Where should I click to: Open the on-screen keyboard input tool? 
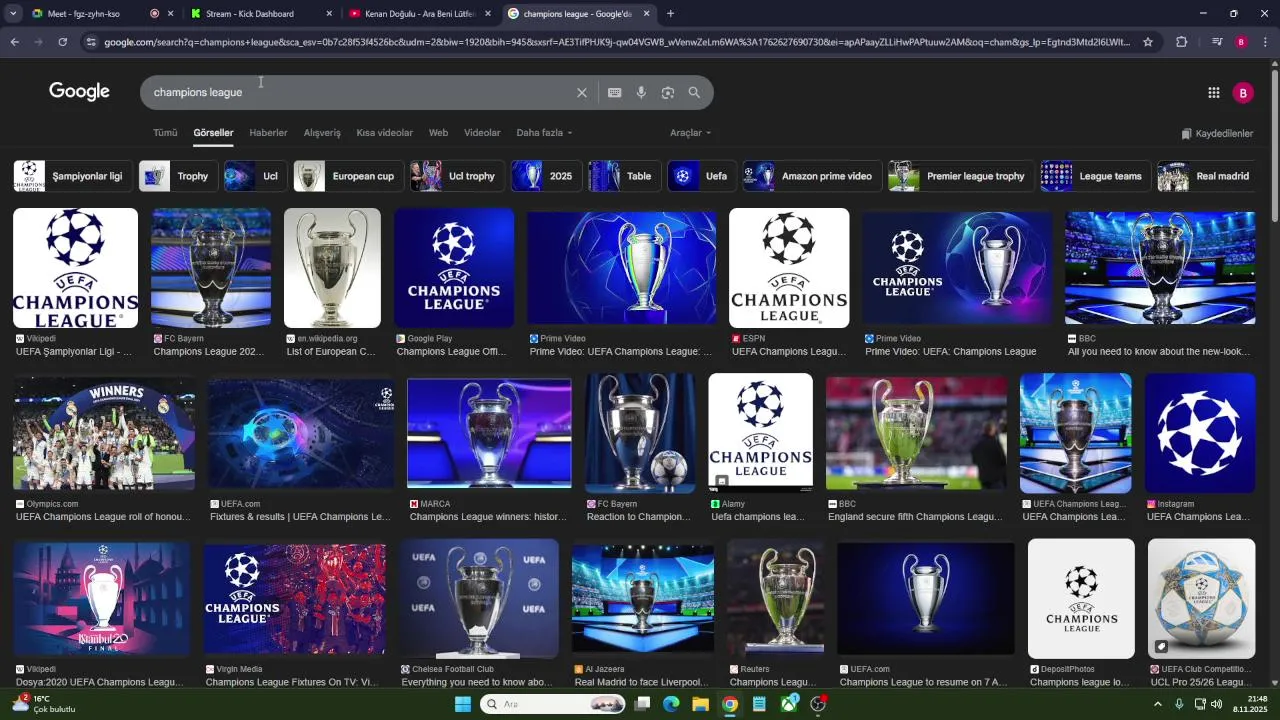point(614,92)
